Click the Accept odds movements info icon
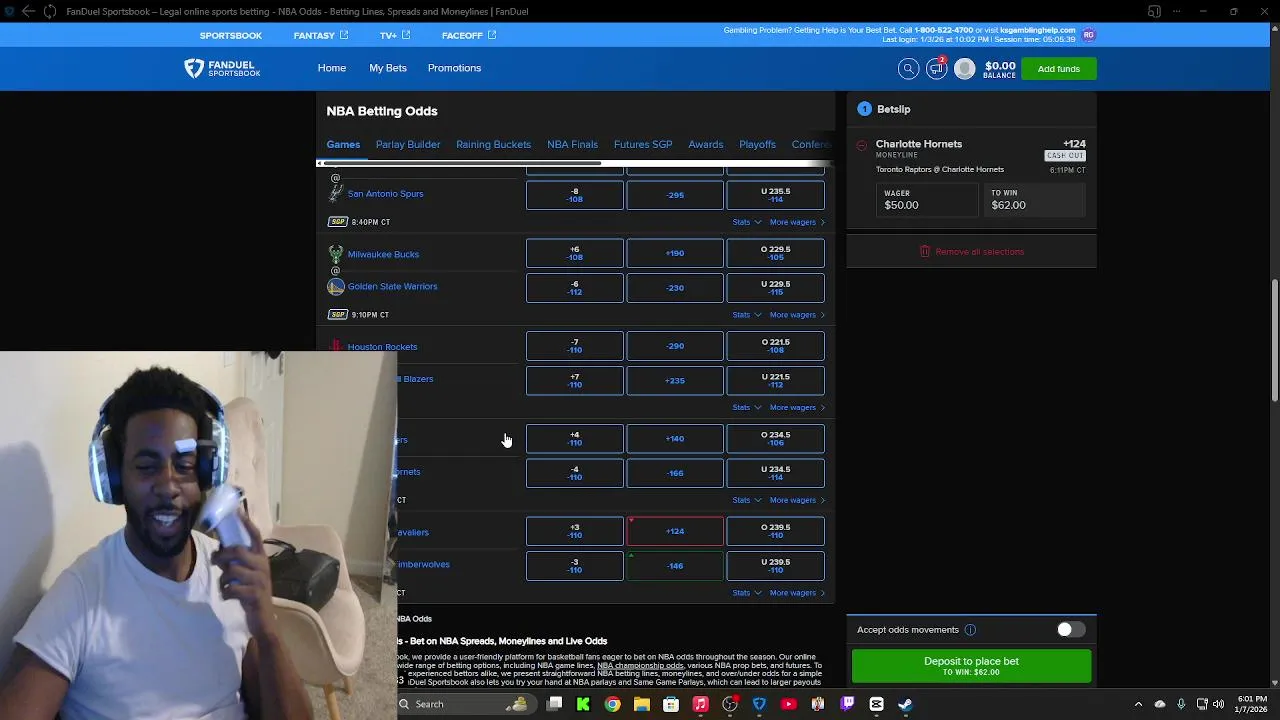The width and height of the screenshot is (1280, 720). click(970, 630)
